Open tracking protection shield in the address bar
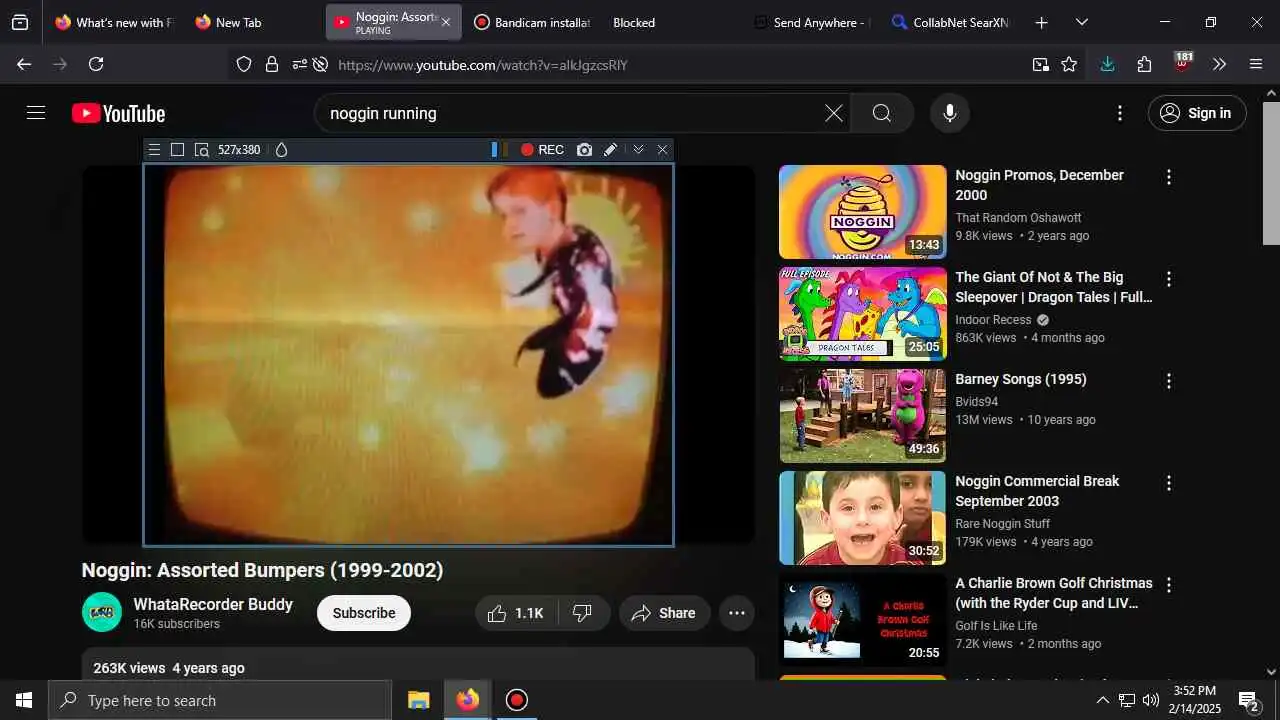Screen dimensions: 1280x720 click(x=244, y=64)
